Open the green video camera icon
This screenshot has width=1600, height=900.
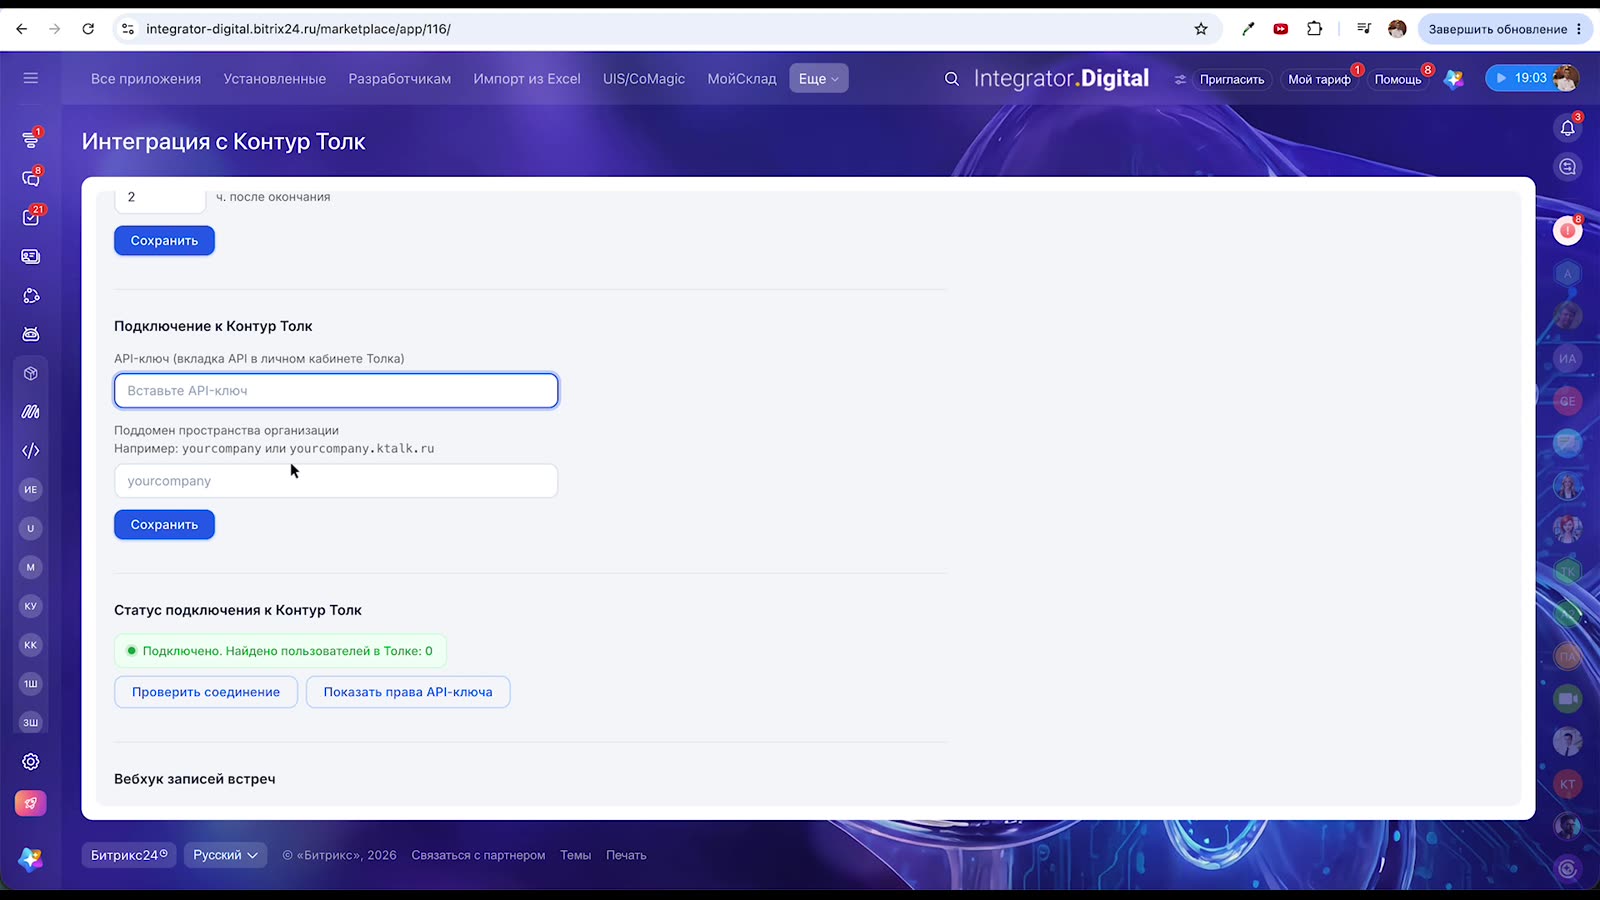tap(1568, 698)
